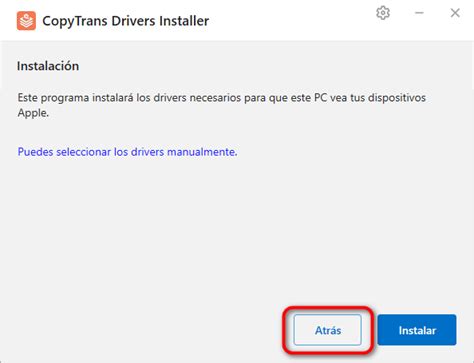Go back with the Atrás button
Viewport: 474px width, 363px height.
(x=327, y=330)
